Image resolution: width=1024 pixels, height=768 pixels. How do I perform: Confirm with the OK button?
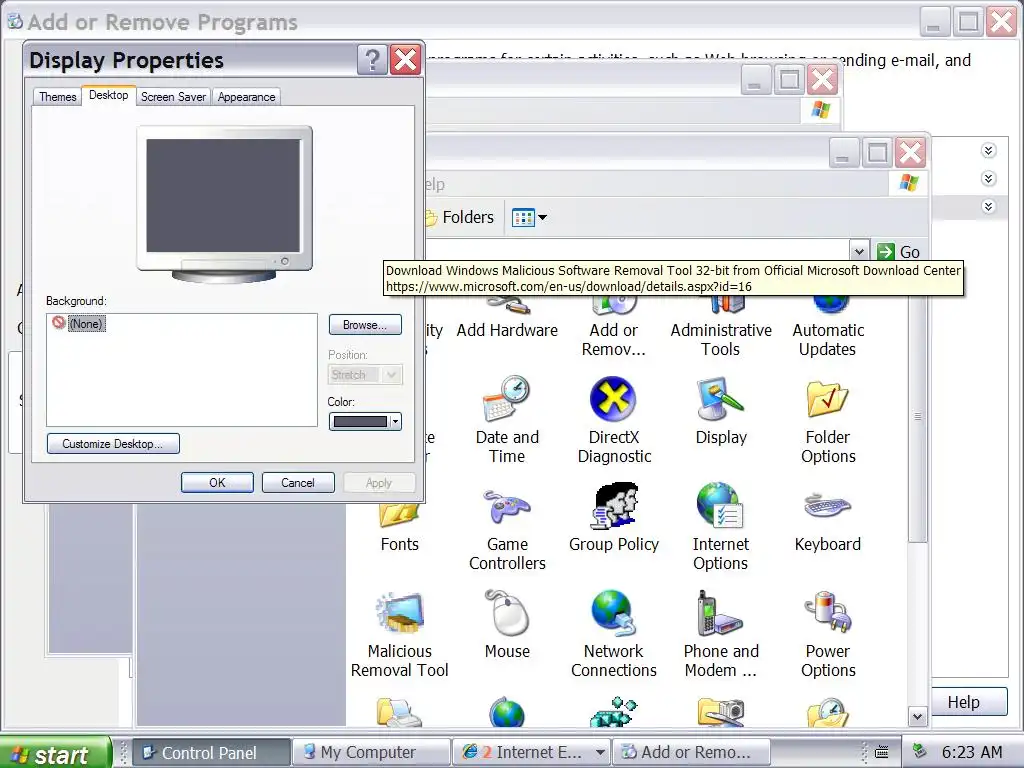(217, 483)
